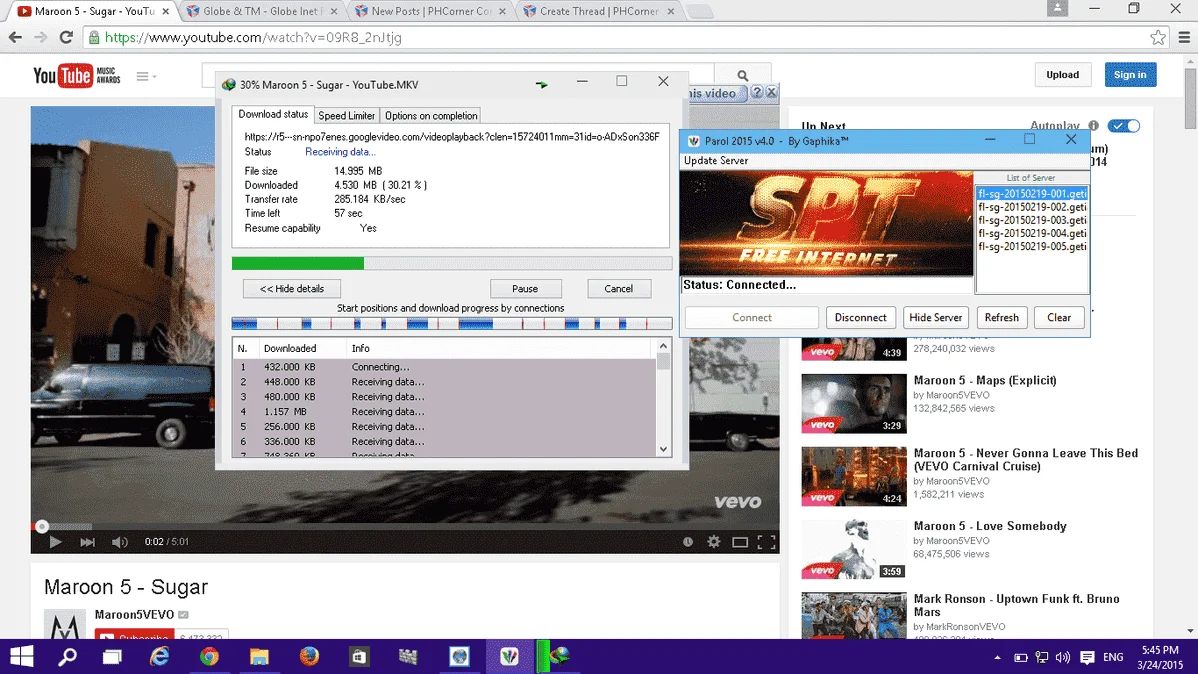1198x674 pixels.
Task: Play the Maroon 5 Sugar video
Action: [55, 542]
